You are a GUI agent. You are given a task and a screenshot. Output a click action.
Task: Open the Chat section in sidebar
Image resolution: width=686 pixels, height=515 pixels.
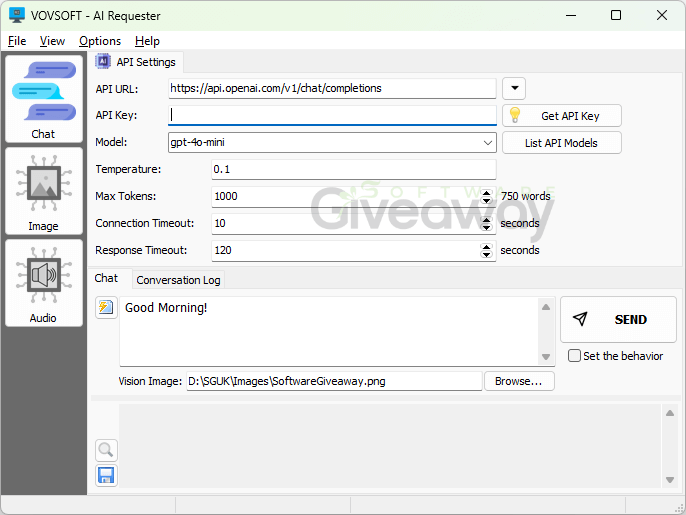(x=44, y=99)
